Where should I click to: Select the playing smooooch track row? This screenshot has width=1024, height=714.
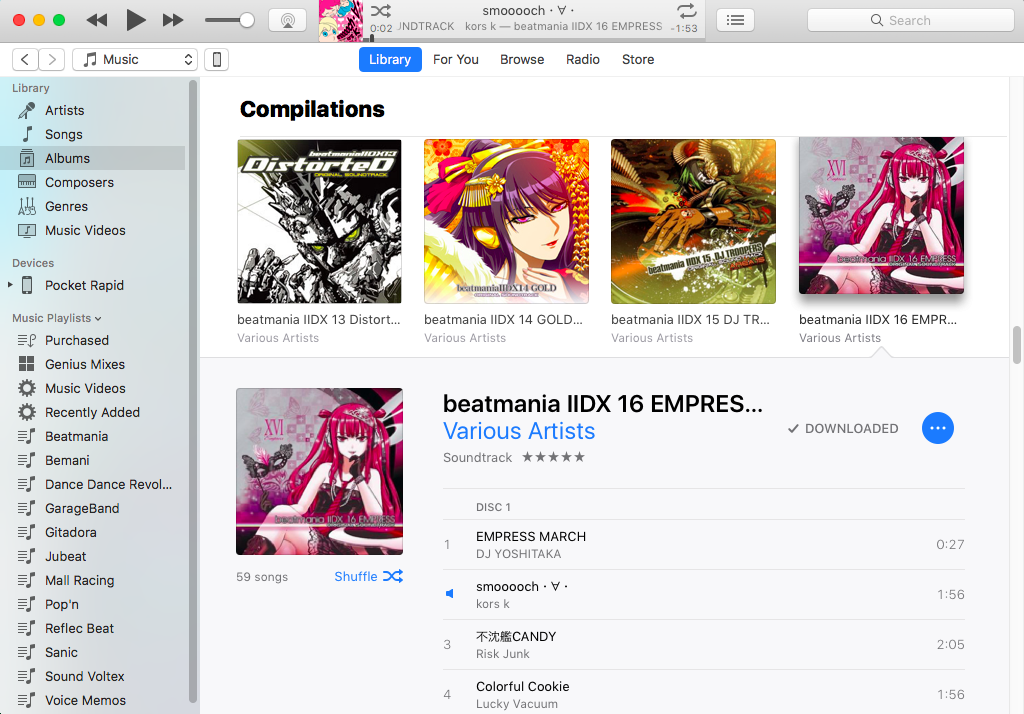tap(703, 595)
